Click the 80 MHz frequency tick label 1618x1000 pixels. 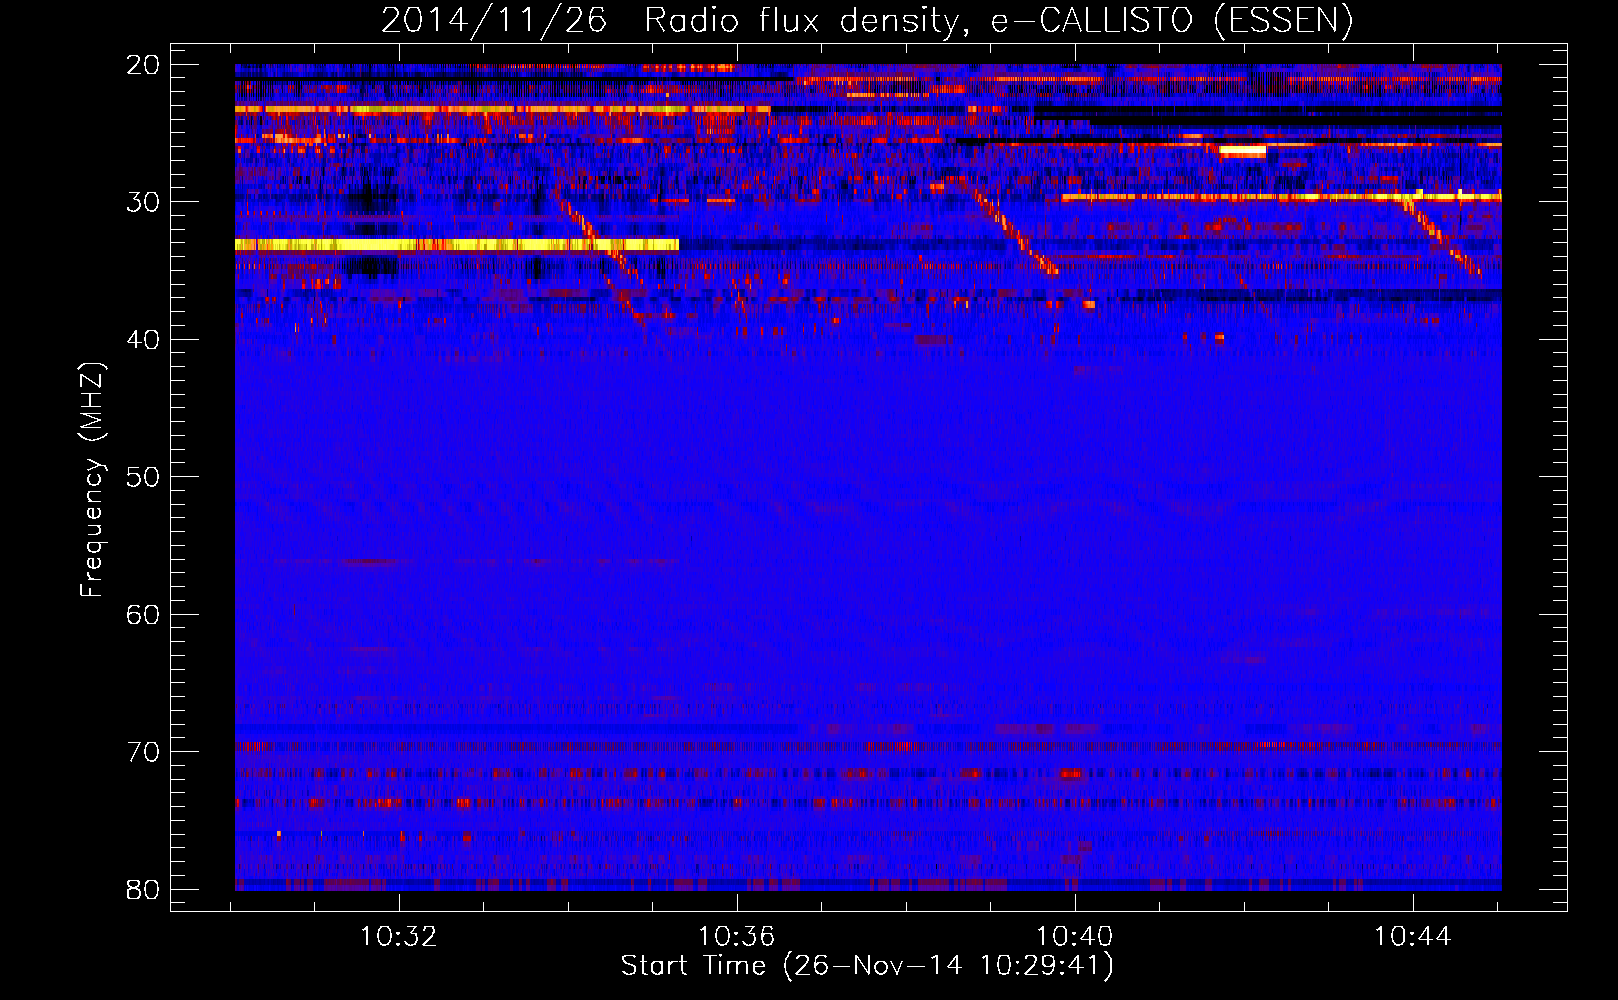[x=143, y=890]
